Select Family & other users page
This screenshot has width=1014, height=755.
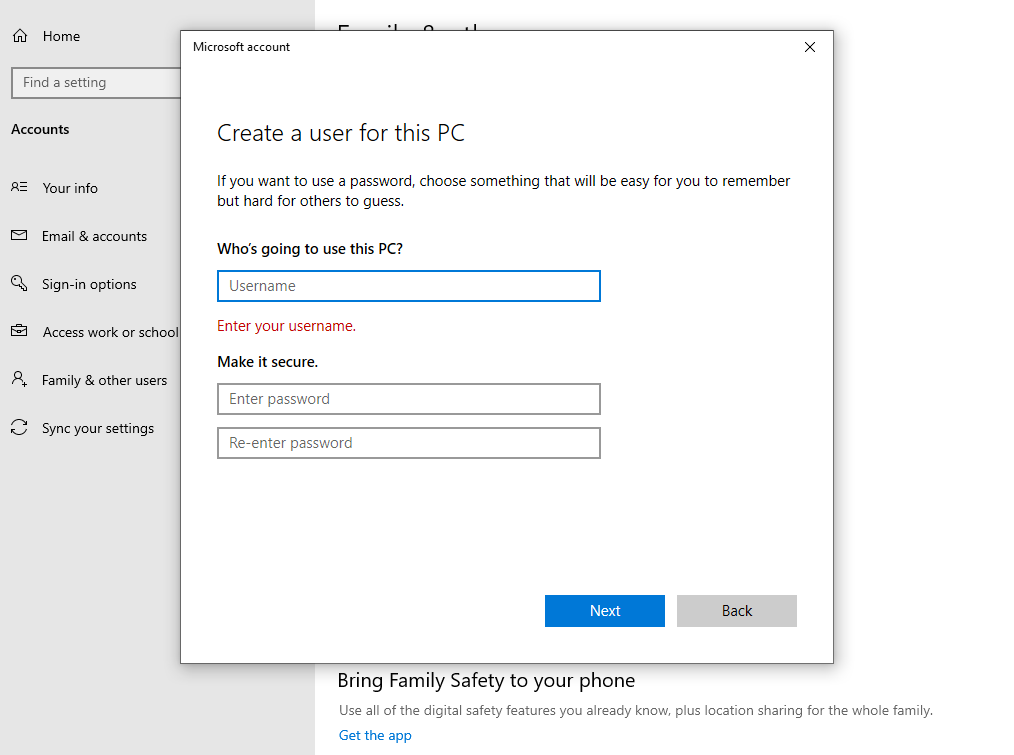coord(104,380)
